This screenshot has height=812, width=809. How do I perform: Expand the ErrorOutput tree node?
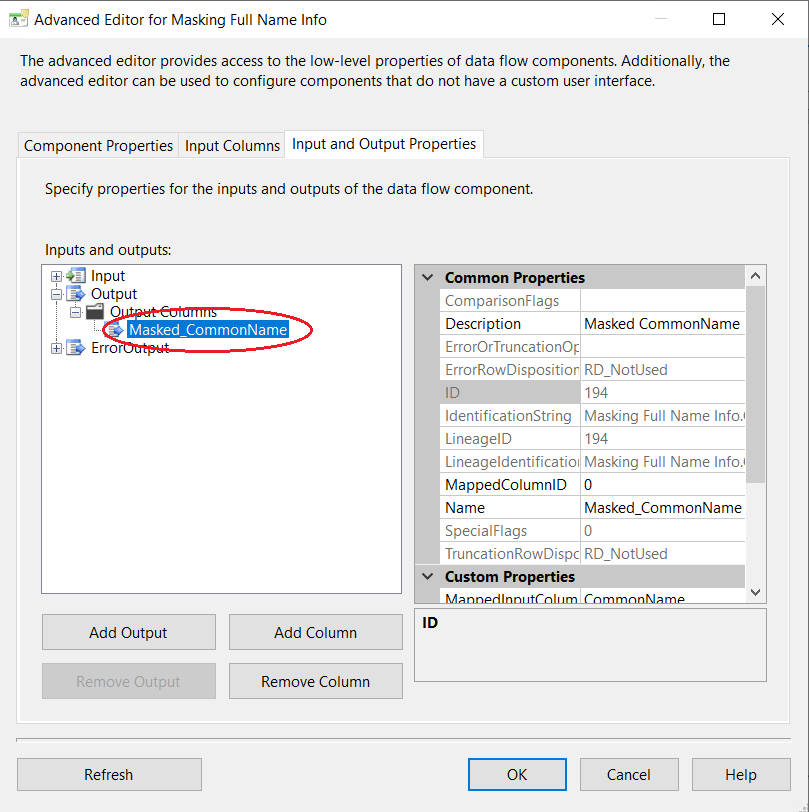coord(56,348)
